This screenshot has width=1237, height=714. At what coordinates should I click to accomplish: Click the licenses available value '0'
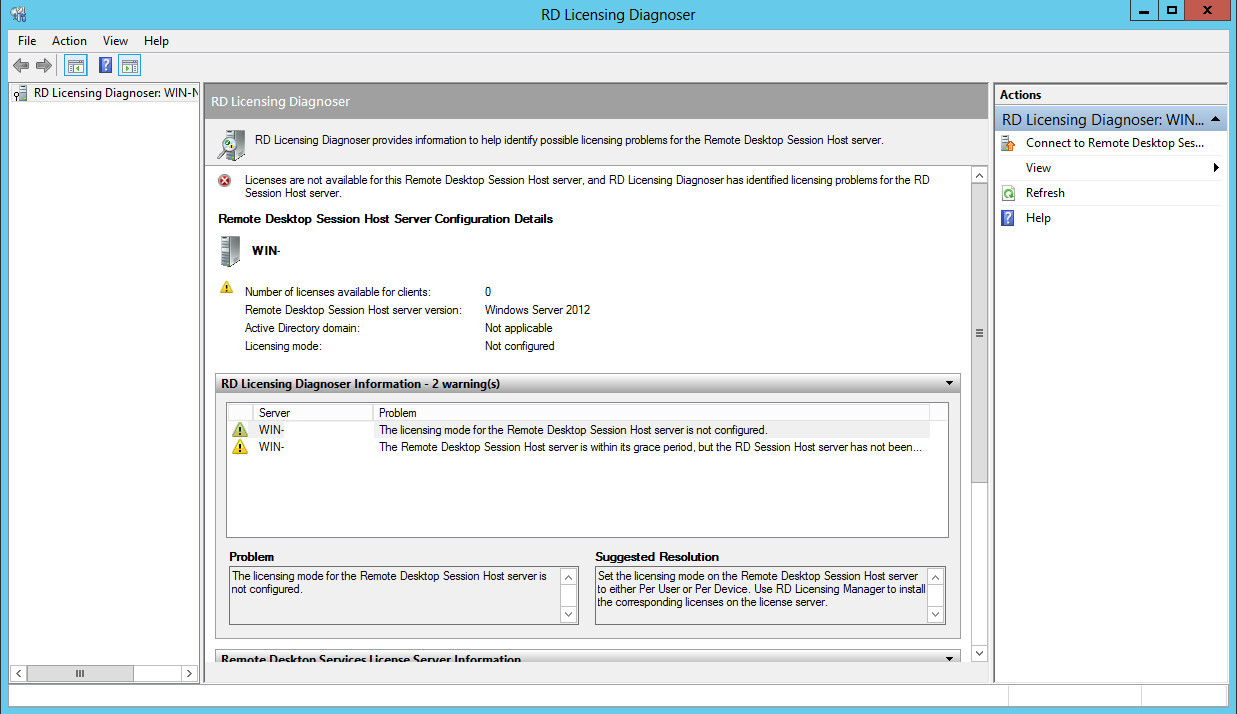coord(488,292)
